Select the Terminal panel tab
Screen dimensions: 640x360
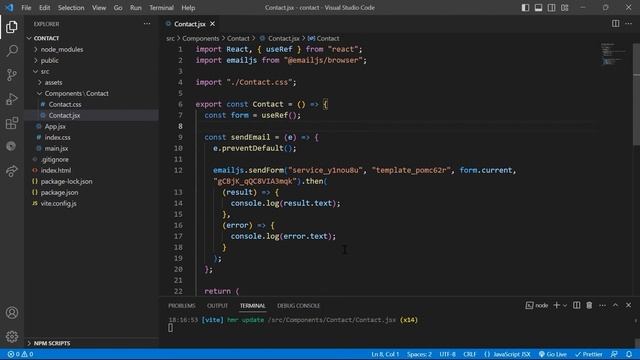click(x=253, y=306)
